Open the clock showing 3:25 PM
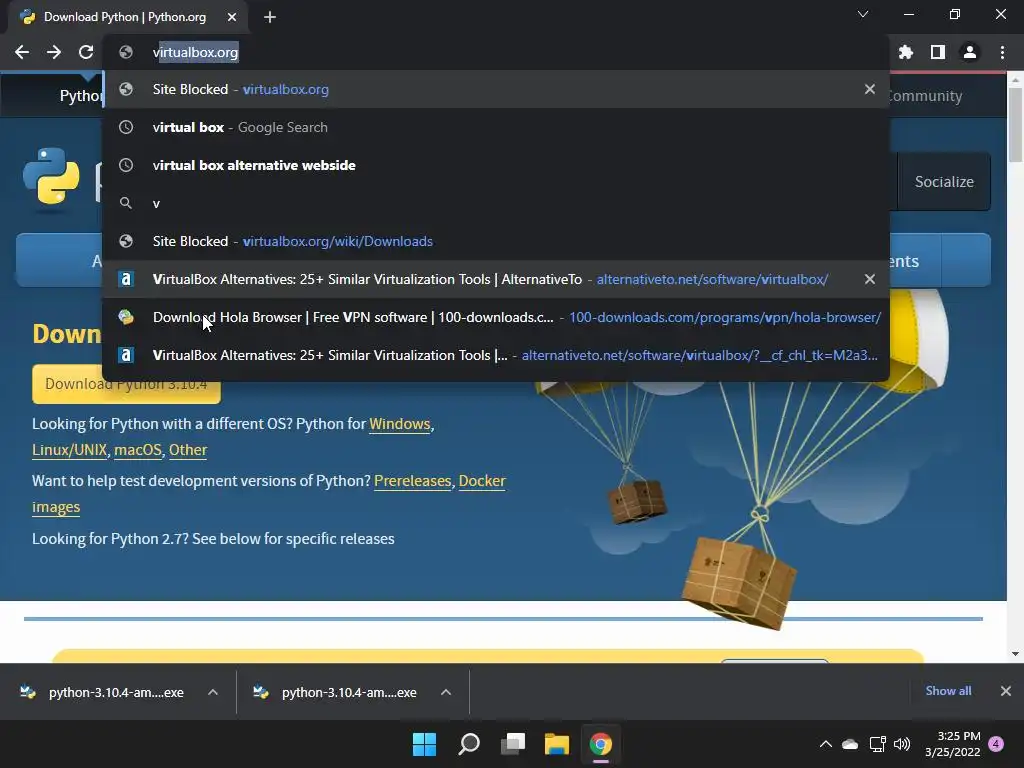Screen dimensions: 1024x768 coord(953,744)
